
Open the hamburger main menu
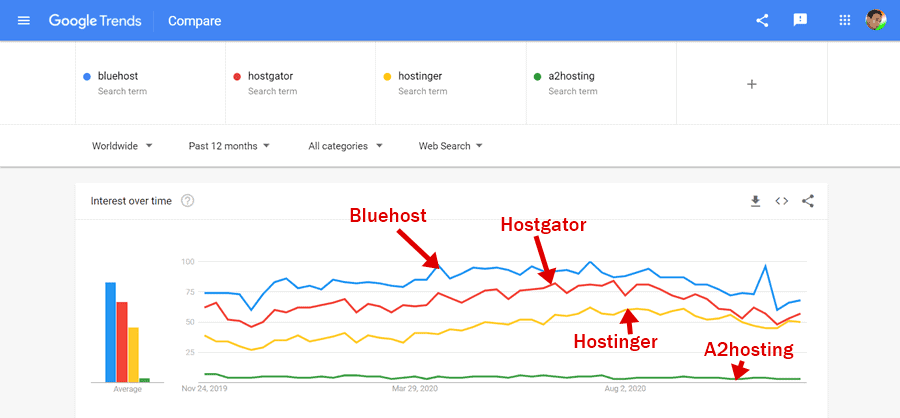tap(24, 21)
